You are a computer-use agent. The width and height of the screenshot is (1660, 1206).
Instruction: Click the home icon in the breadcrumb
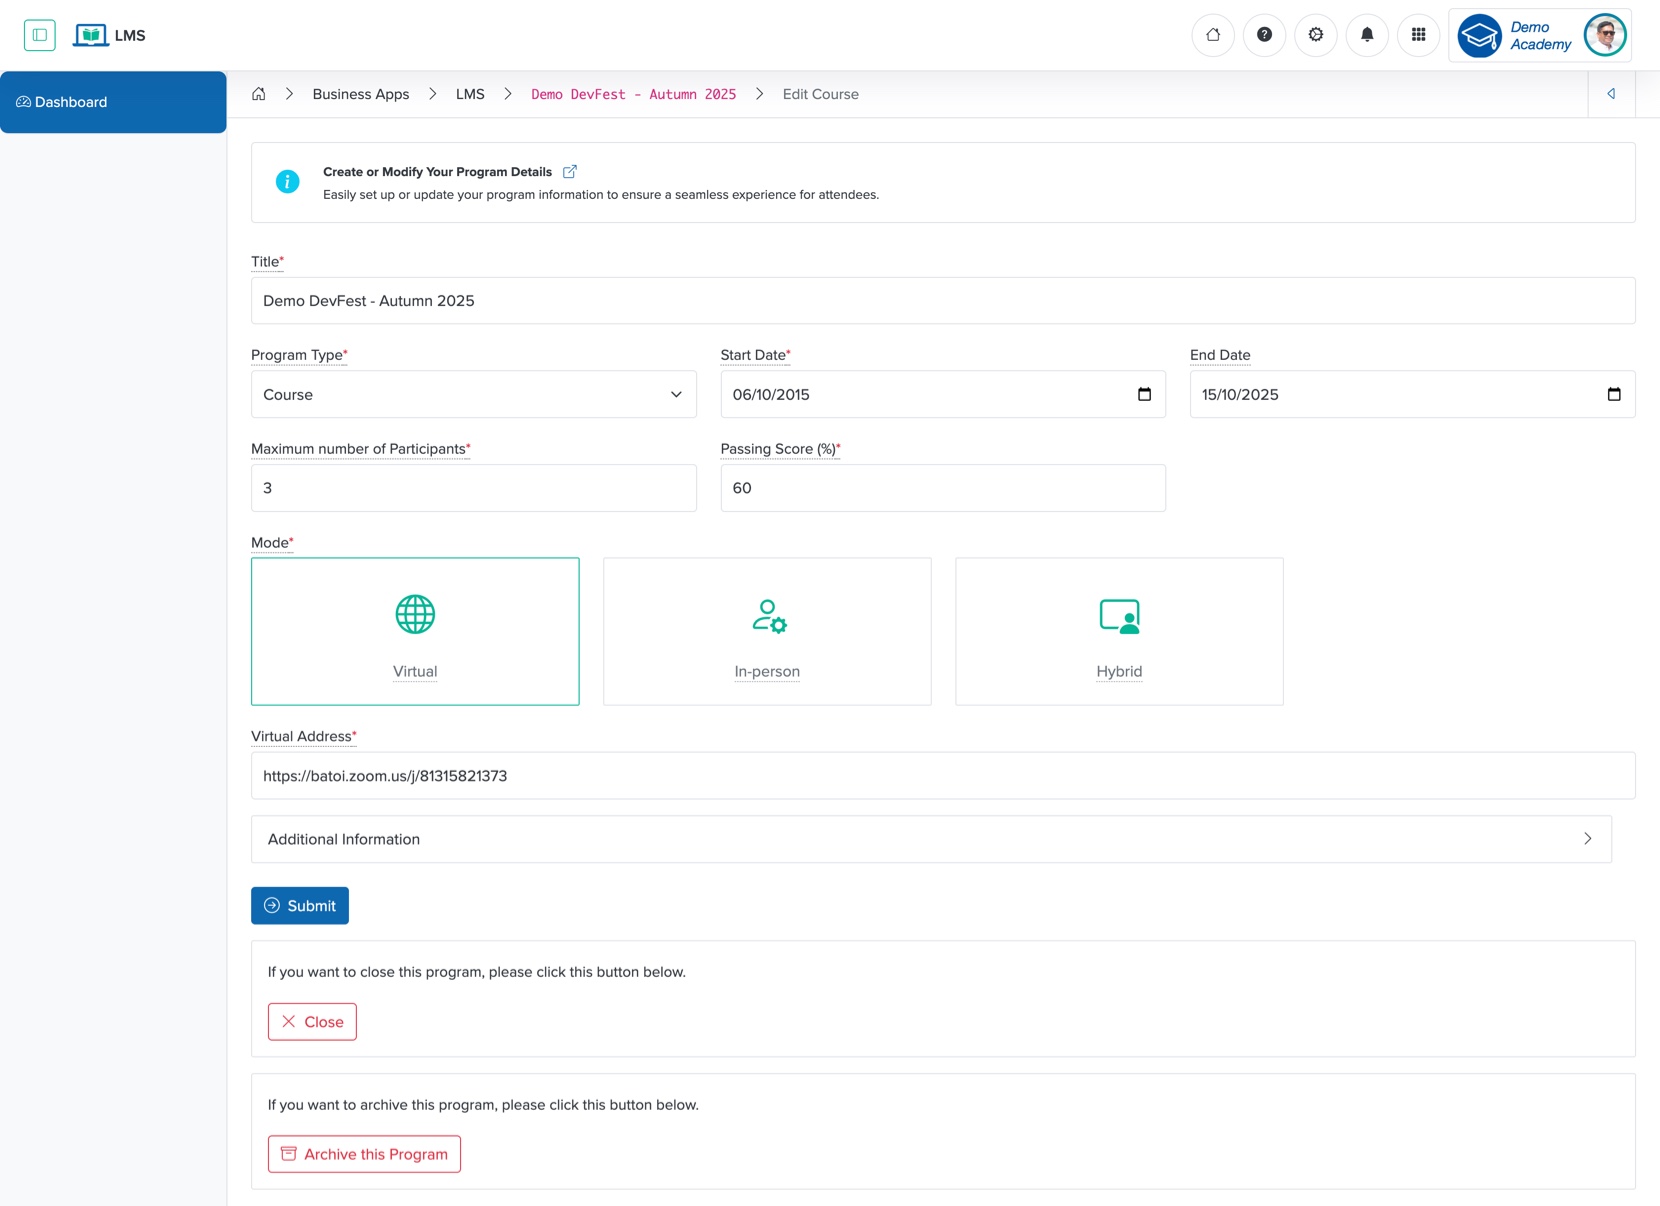point(258,93)
